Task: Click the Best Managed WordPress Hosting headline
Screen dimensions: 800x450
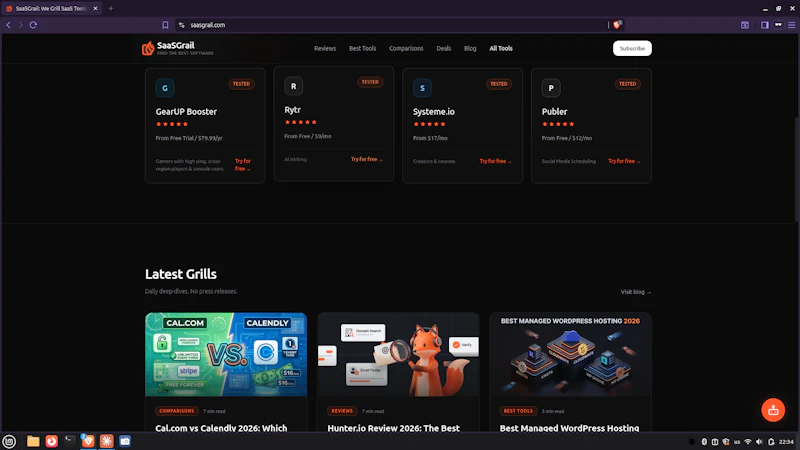Action: click(x=569, y=428)
